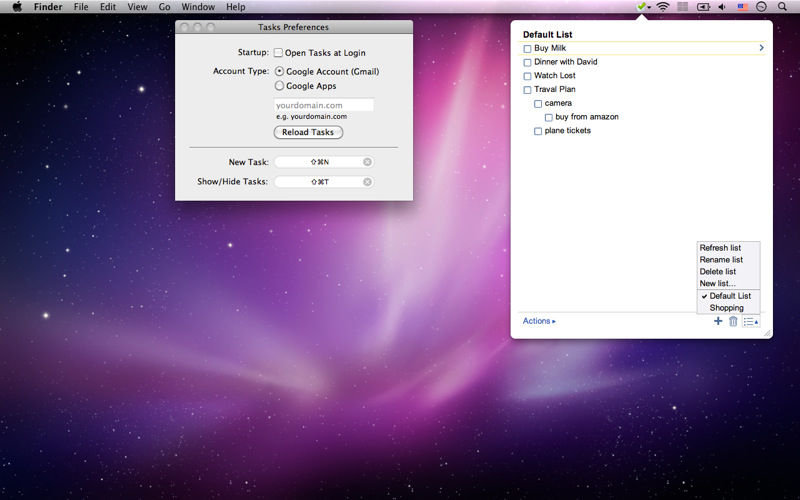This screenshot has width=800, height=500.
Task: Expand the Actions menu
Action: [x=539, y=321]
